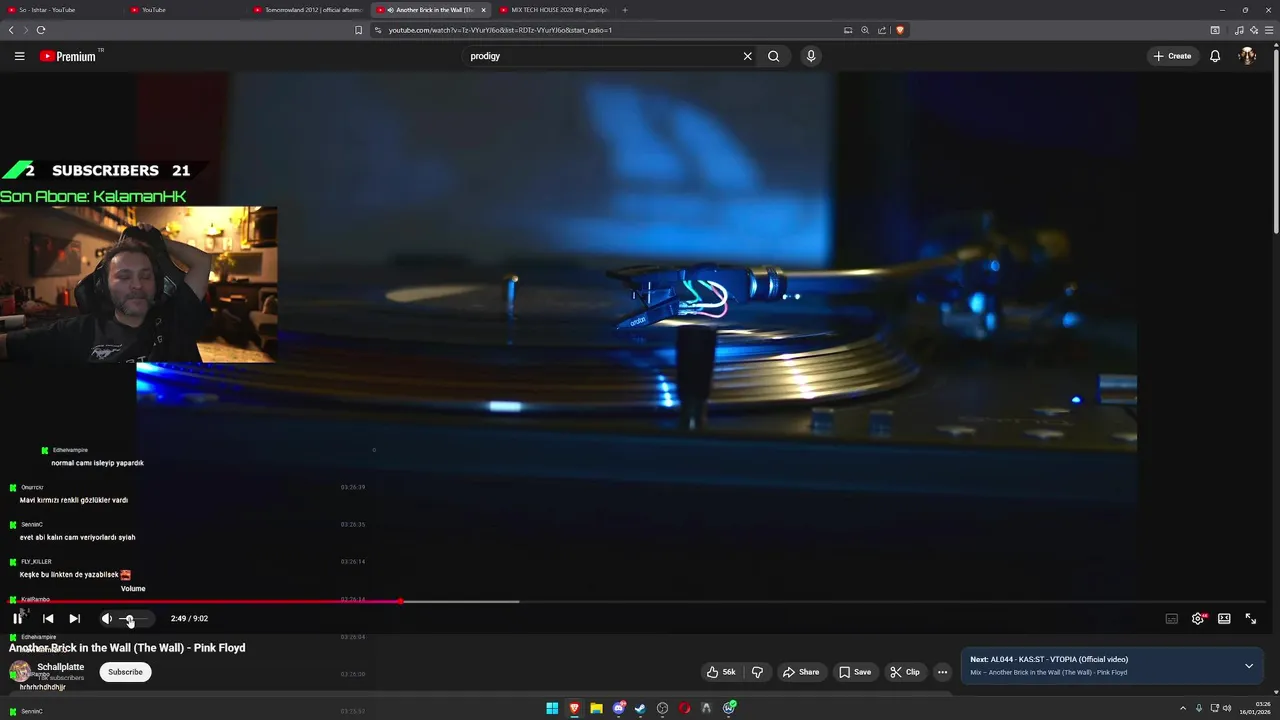
Task: Bookmark this page
Action: (x=358, y=30)
